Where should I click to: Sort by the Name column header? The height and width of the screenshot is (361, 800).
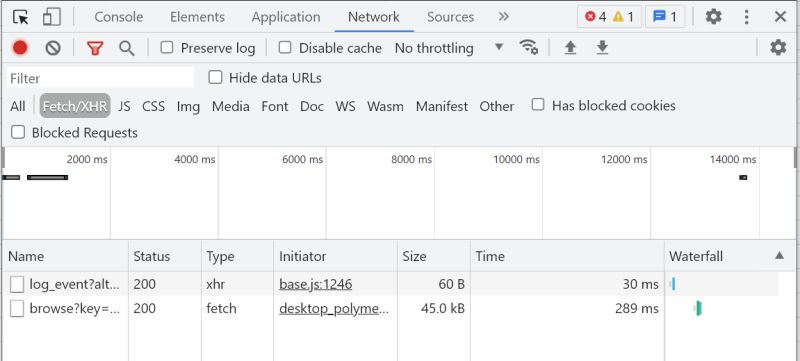[65, 256]
